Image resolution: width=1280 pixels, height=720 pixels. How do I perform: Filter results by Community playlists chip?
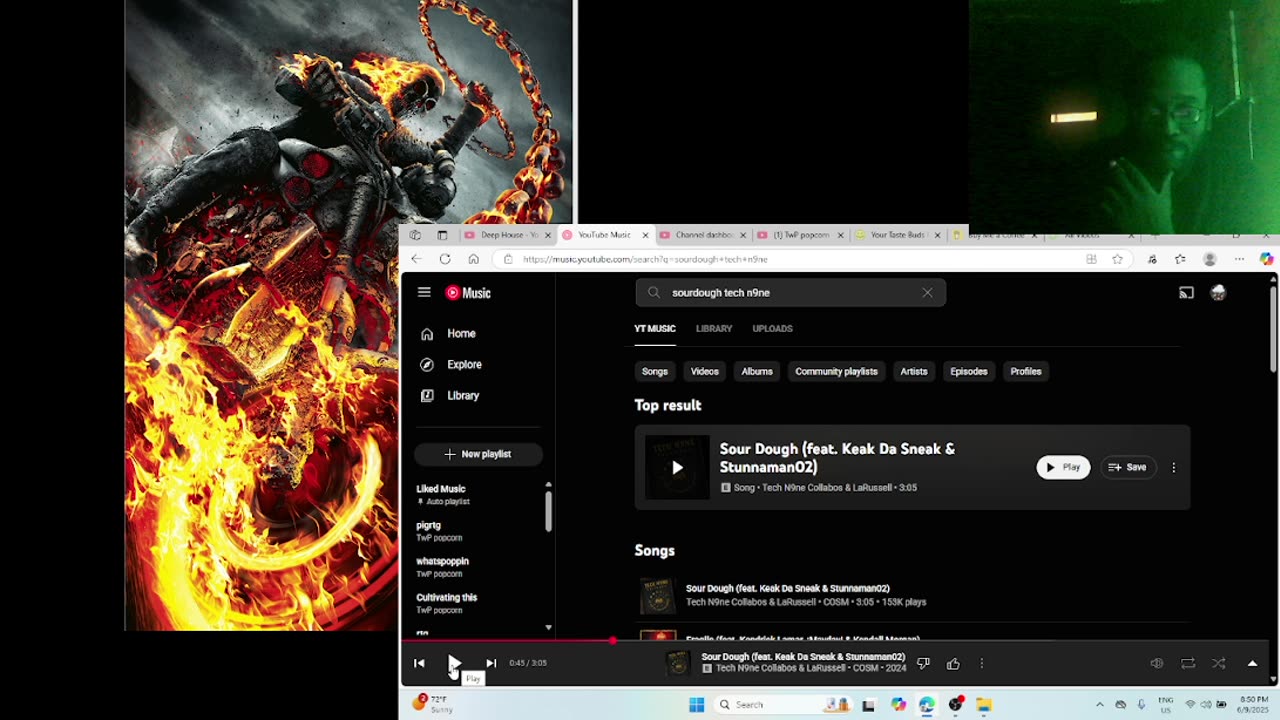click(836, 372)
